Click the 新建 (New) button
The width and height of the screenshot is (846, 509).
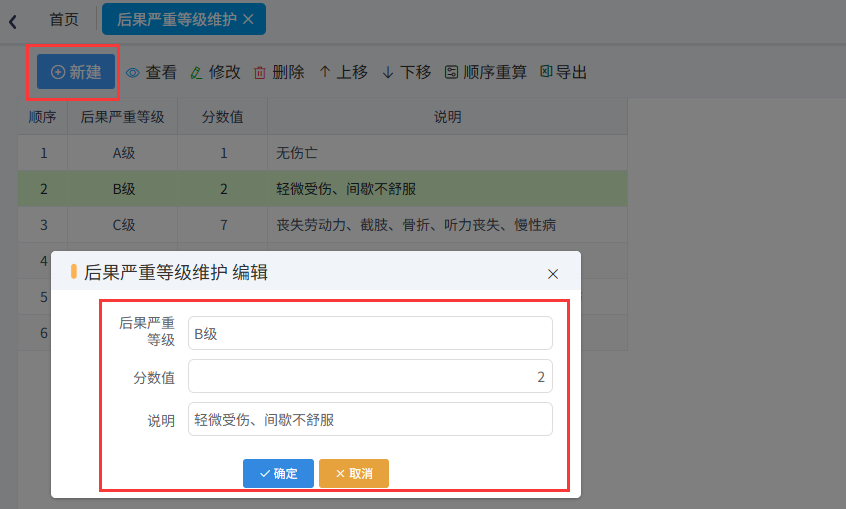pyautogui.click(x=76, y=72)
